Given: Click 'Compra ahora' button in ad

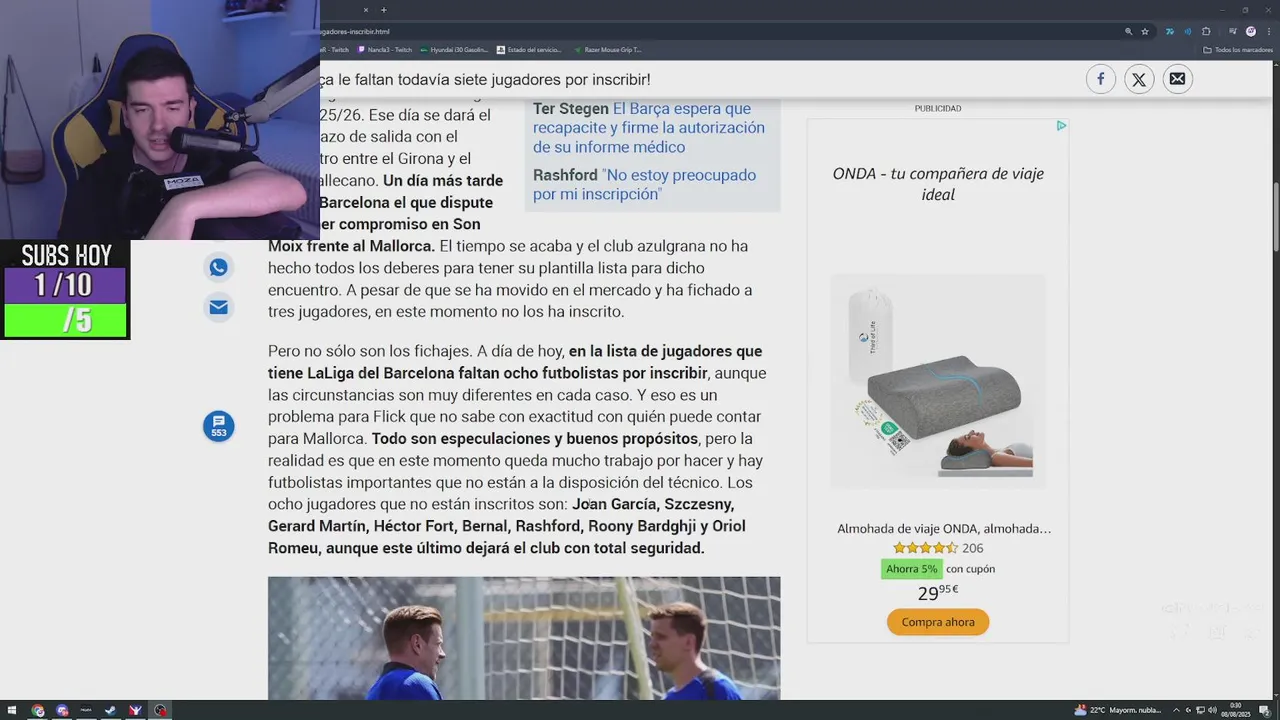Looking at the screenshot, I should 938,622.
